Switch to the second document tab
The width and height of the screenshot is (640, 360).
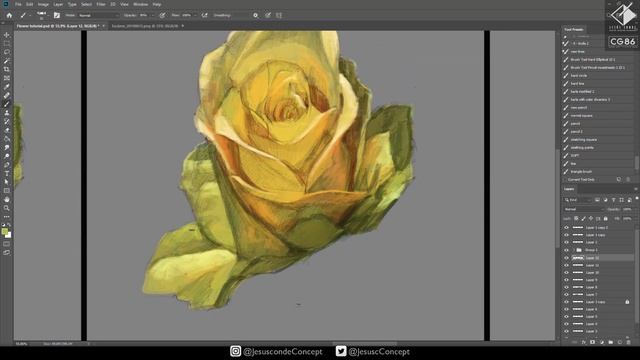point(145,26)
